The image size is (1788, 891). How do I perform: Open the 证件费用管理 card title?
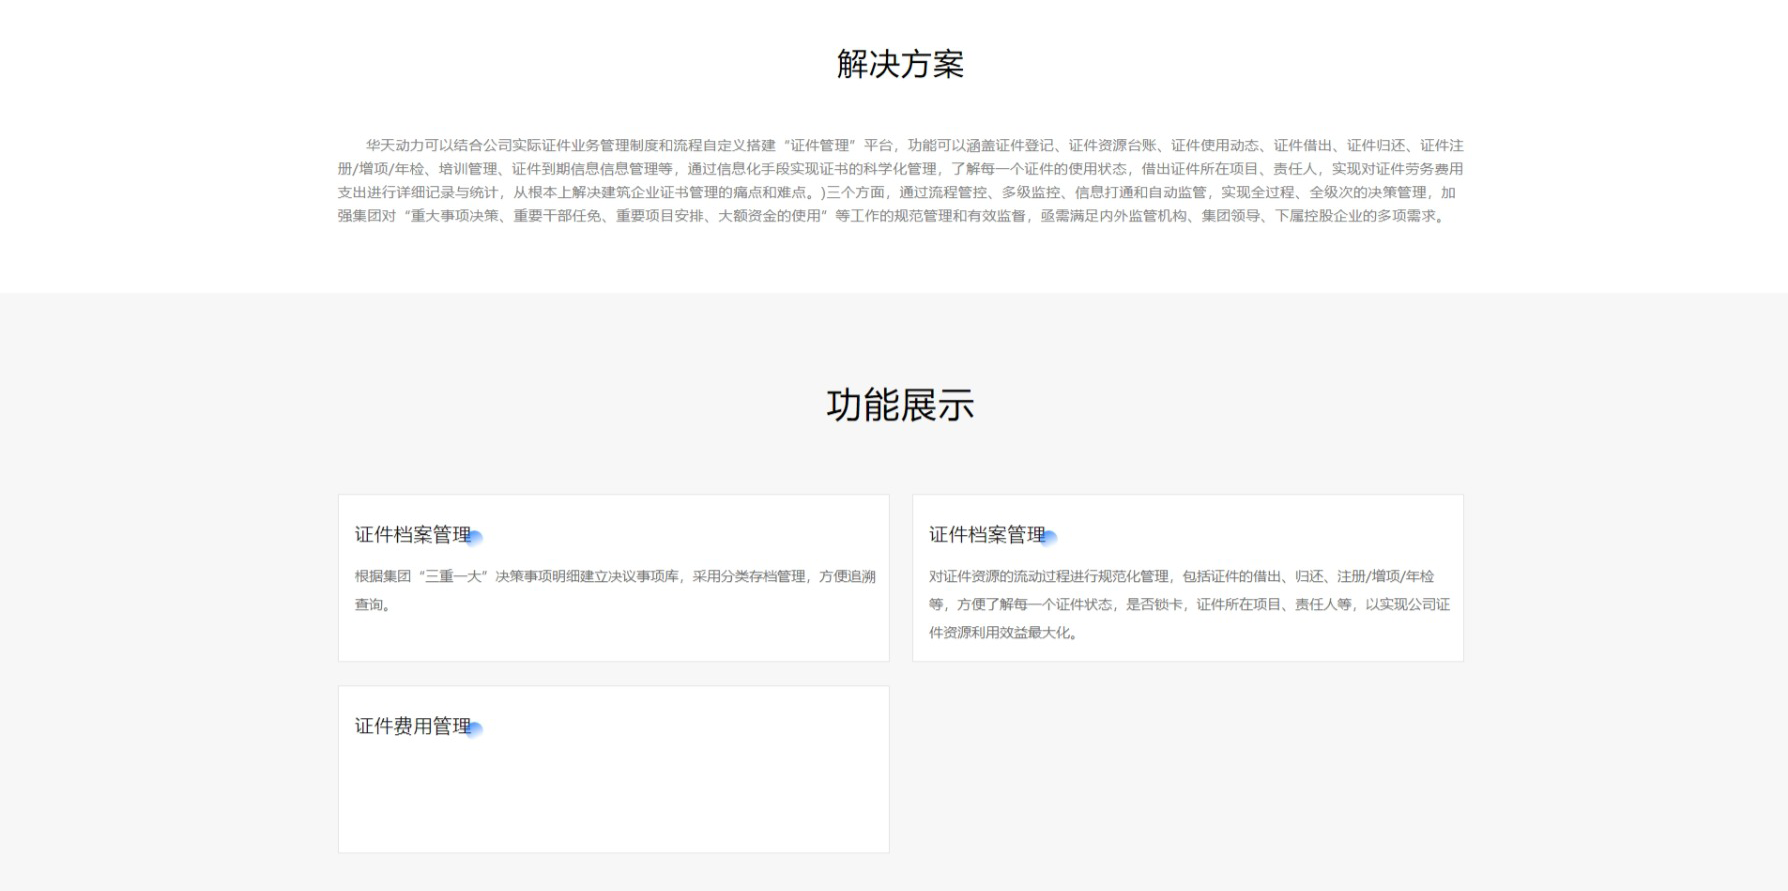pyautogui.click(x=412, y=727)
